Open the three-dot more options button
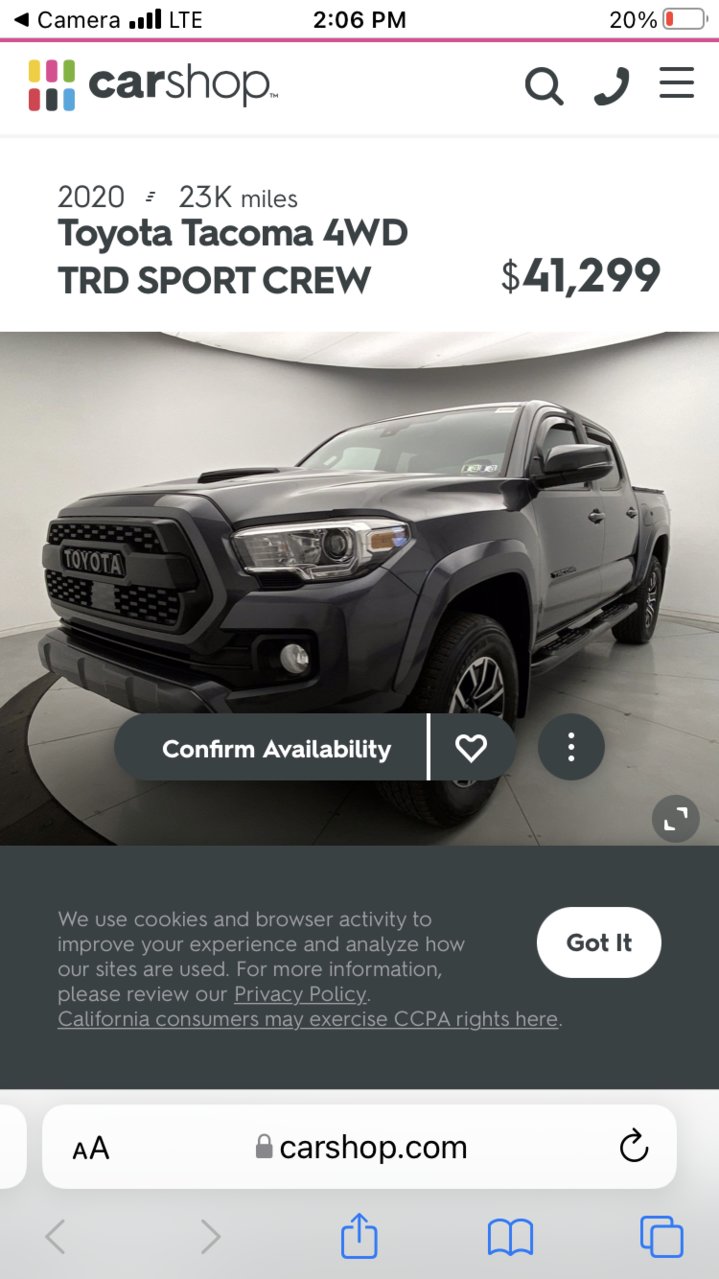Image resolution: width=719 pixels, height=1279 pixels. click(571, 747)
